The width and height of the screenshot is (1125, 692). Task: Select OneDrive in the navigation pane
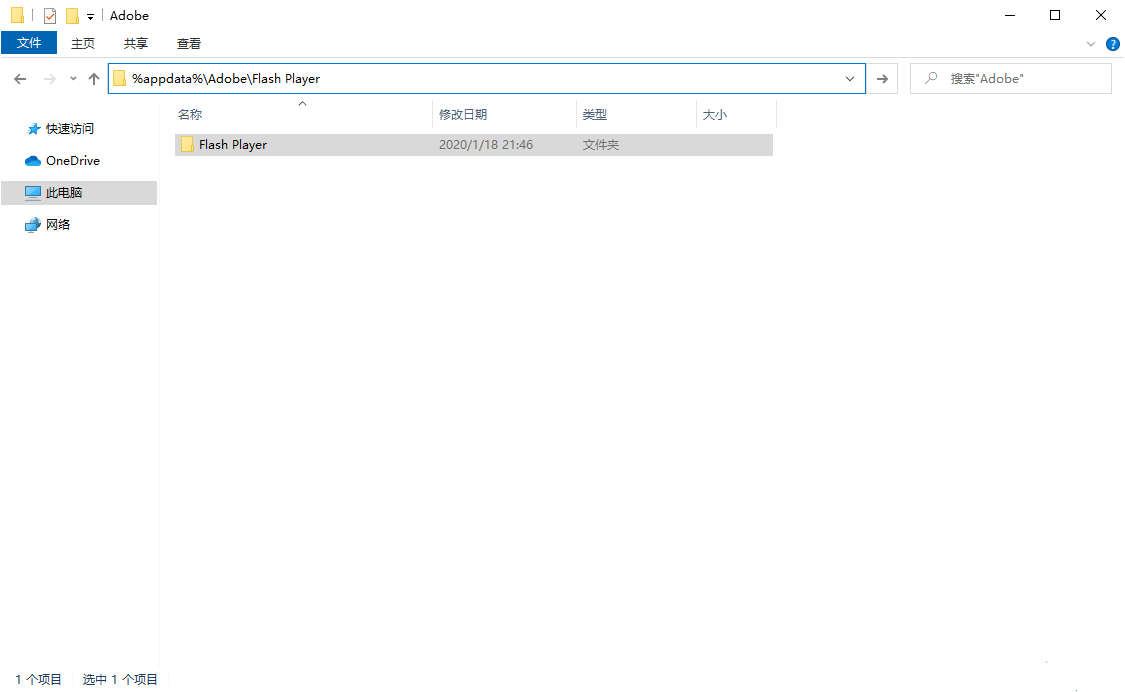[x=72, y=161]
